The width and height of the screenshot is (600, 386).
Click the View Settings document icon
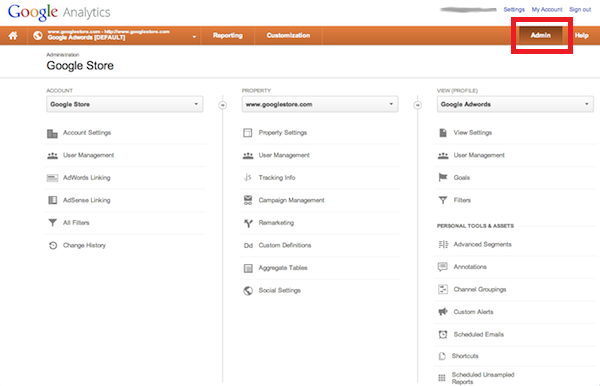[443, 133]
